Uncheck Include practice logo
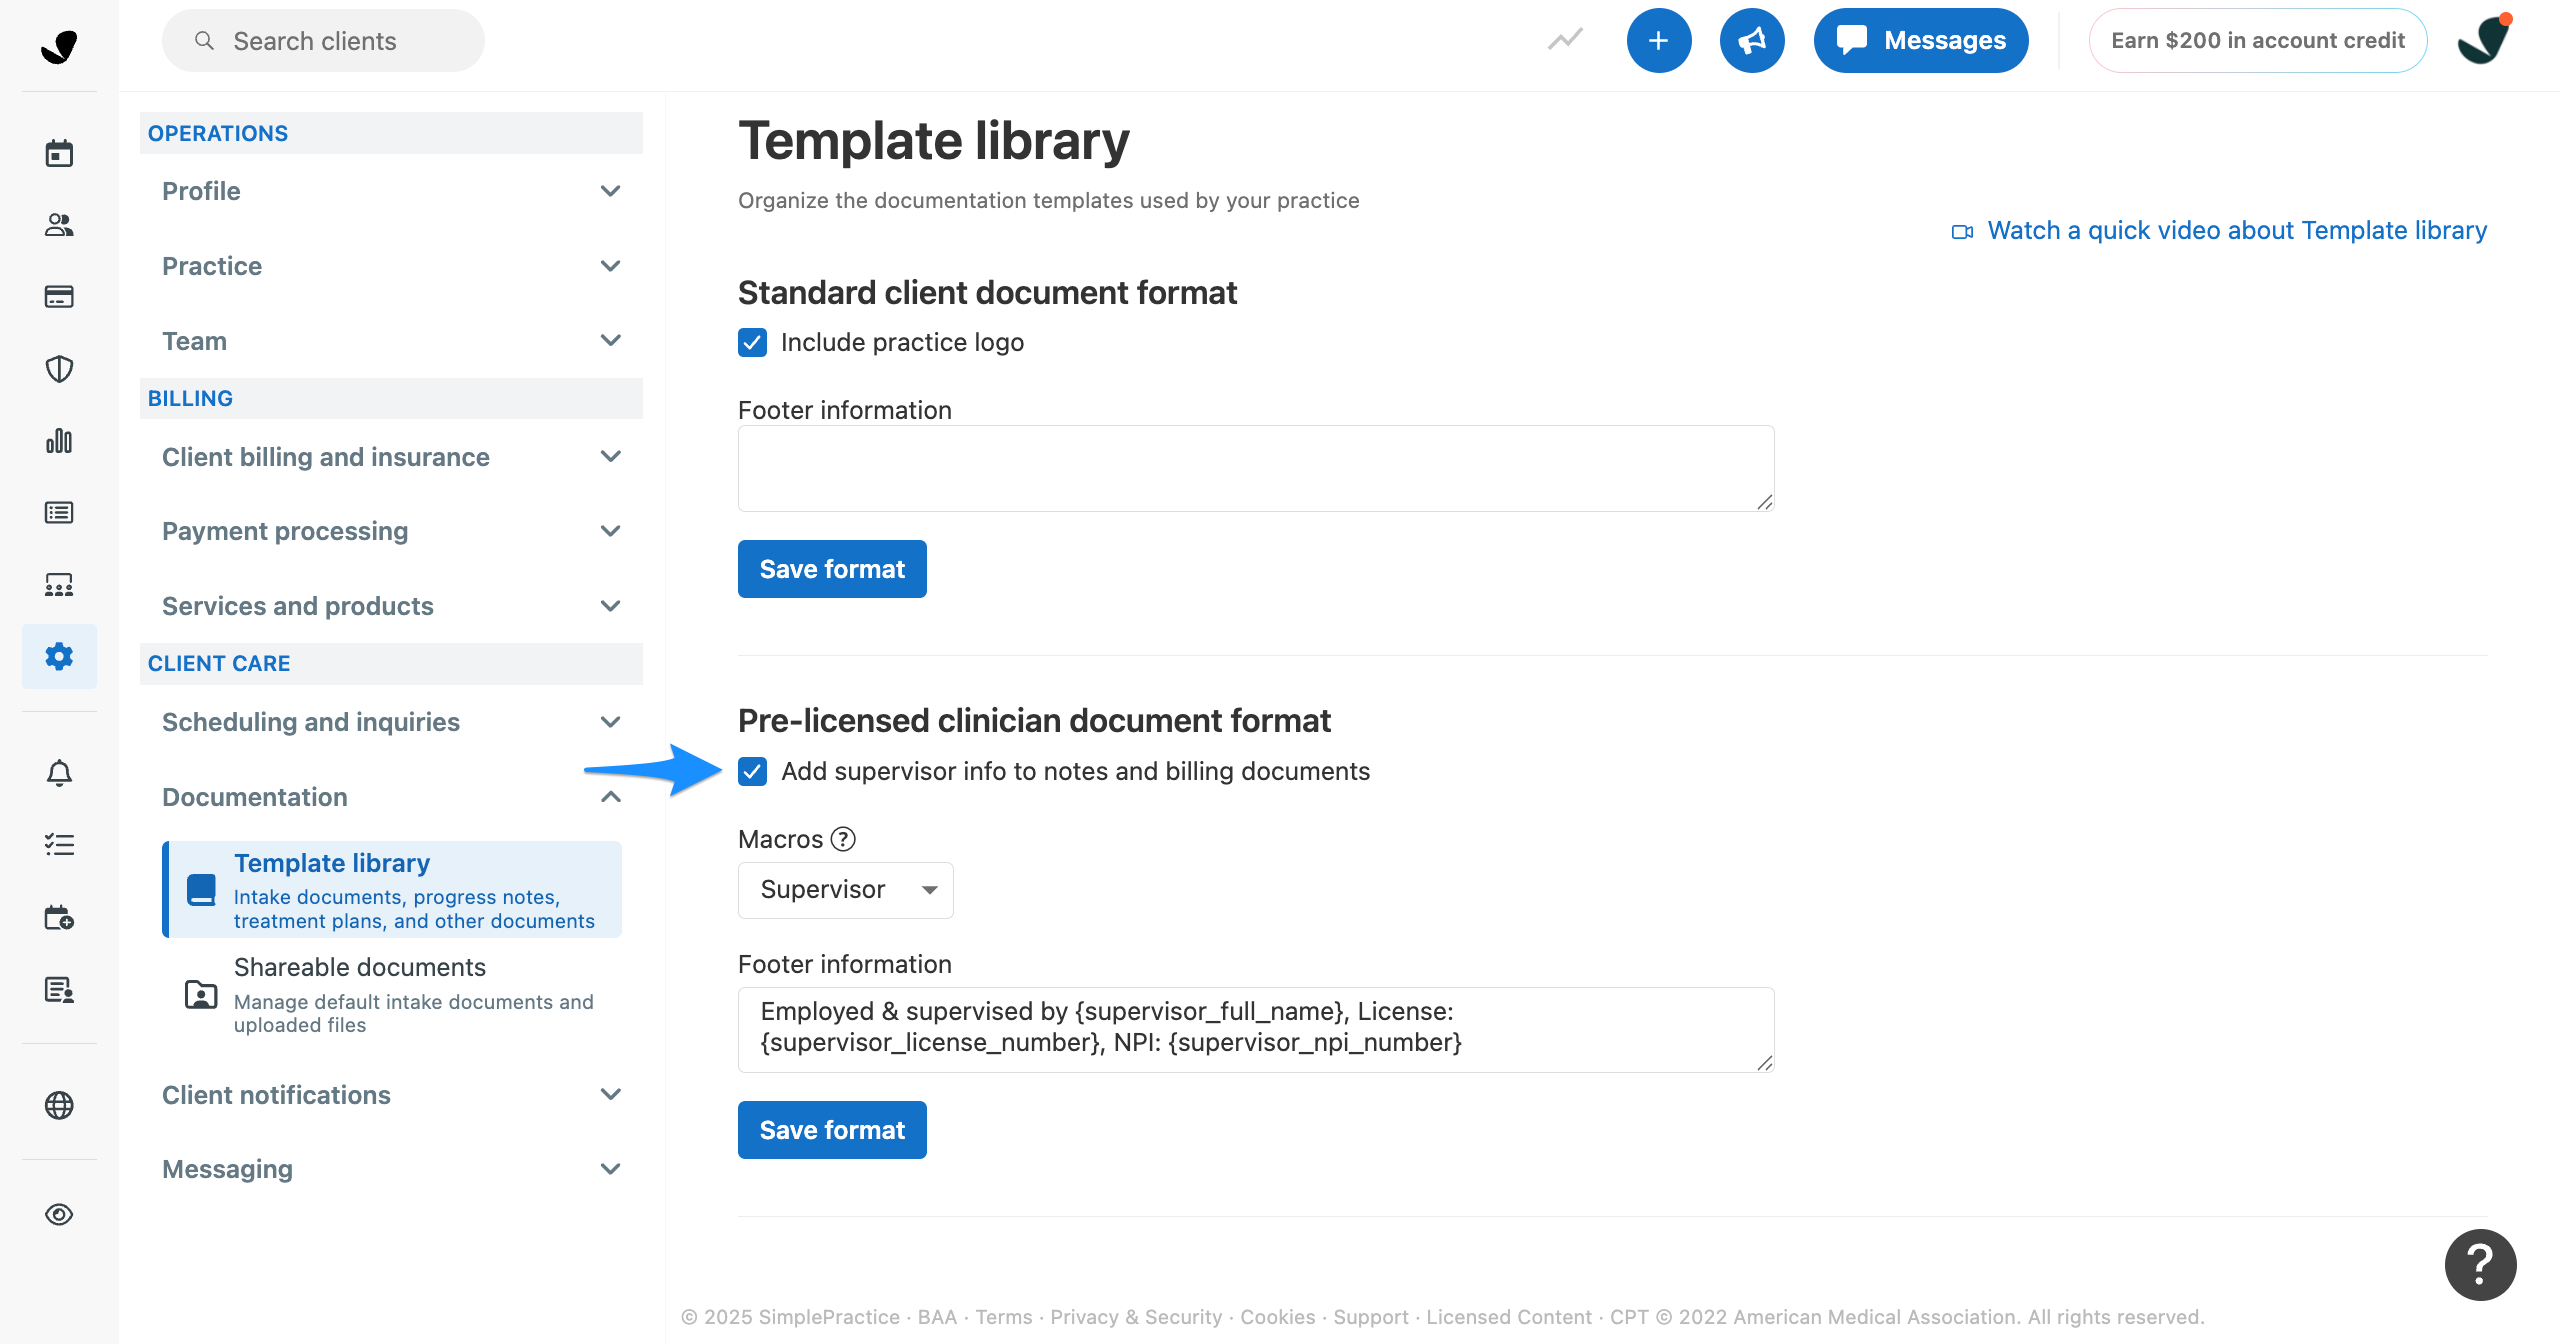The image size is (2560, 1344). click(x=752, y=343)
